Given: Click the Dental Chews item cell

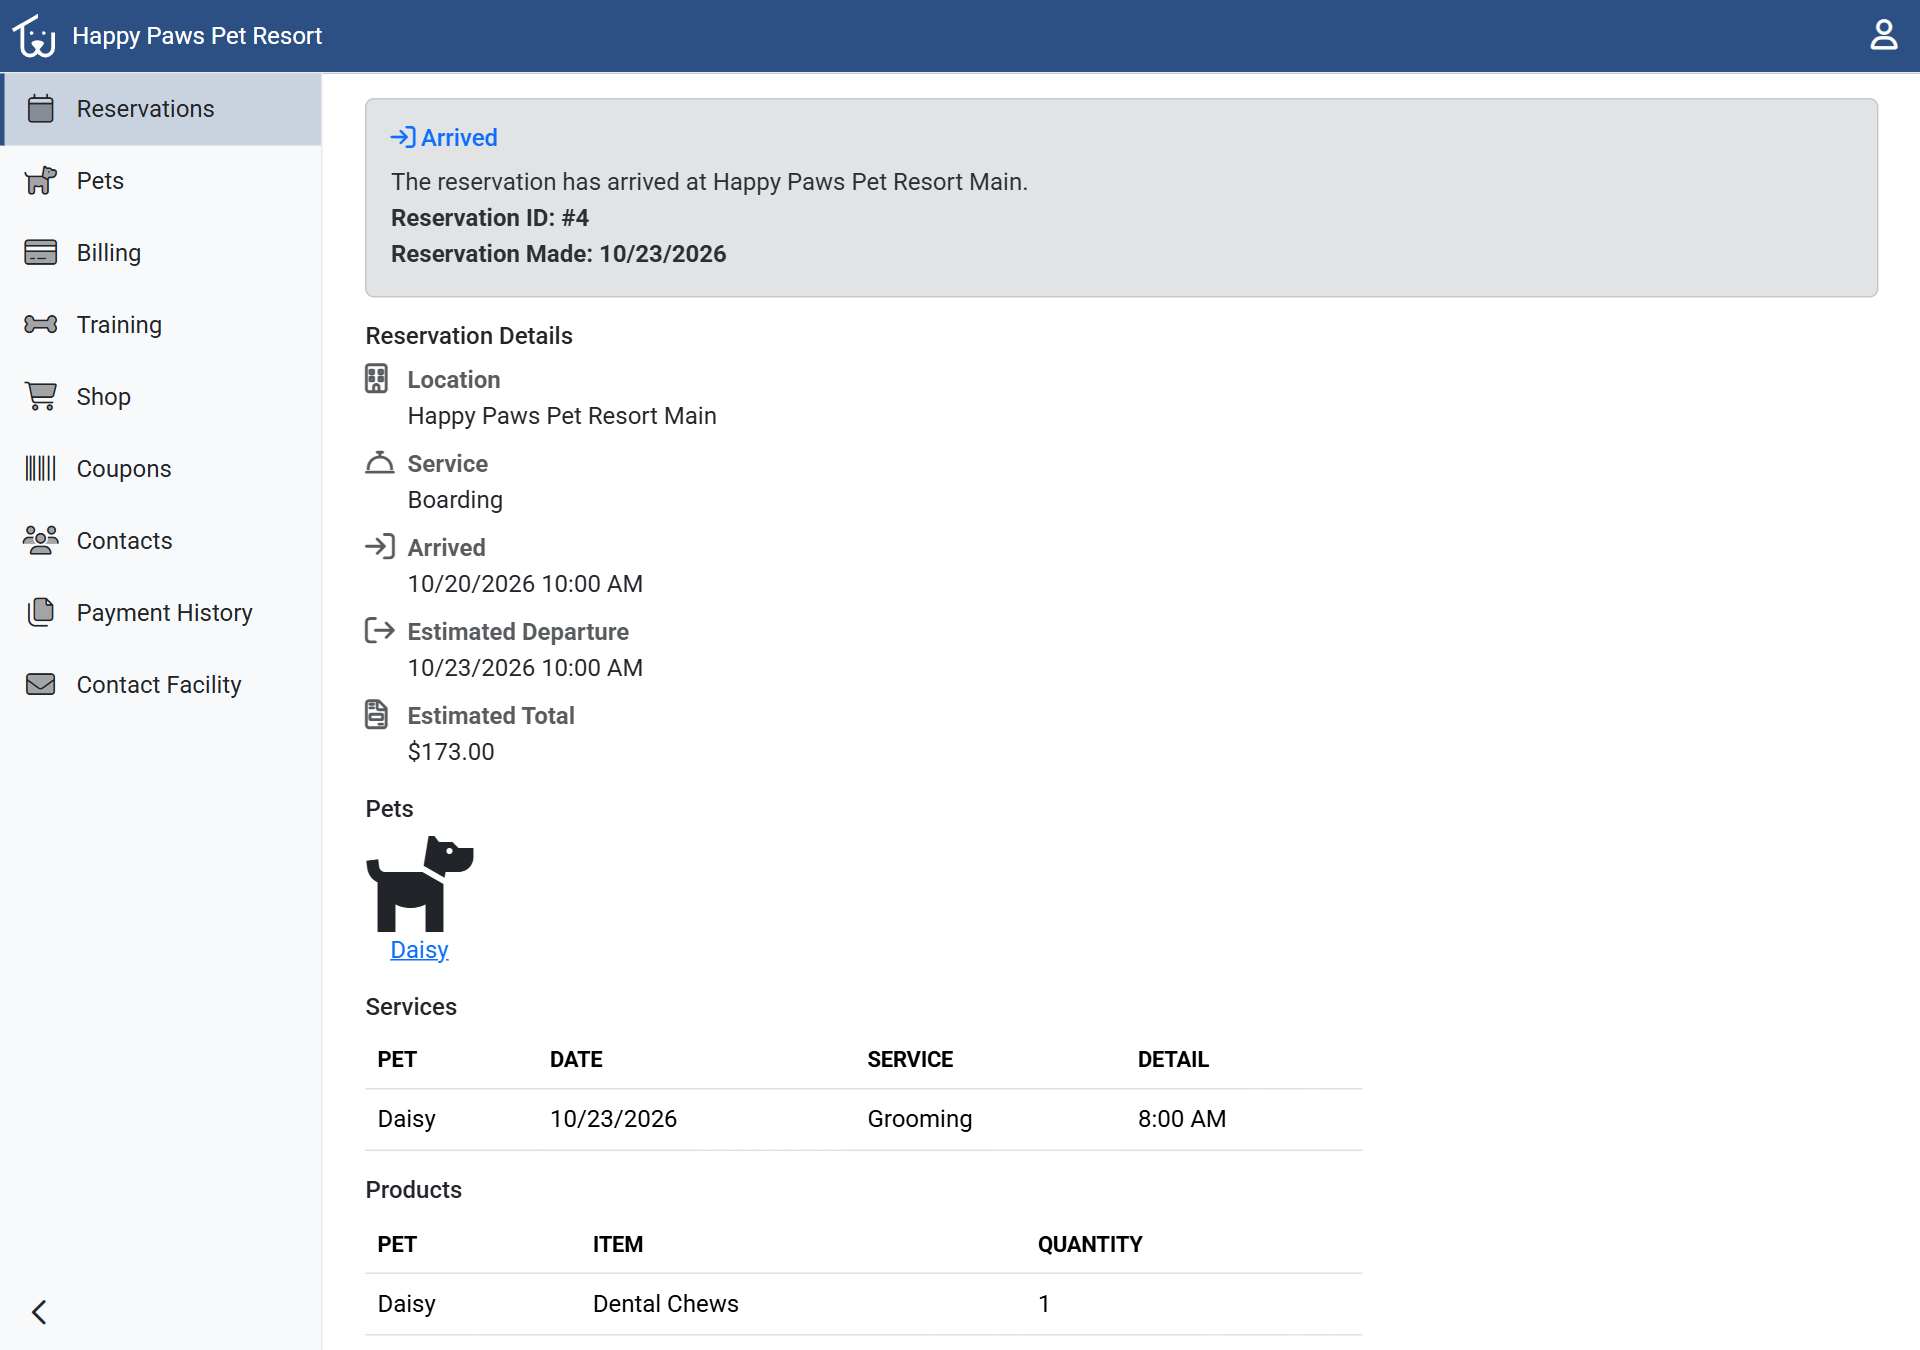Looking at the screenshot, I should (666, 1304).
